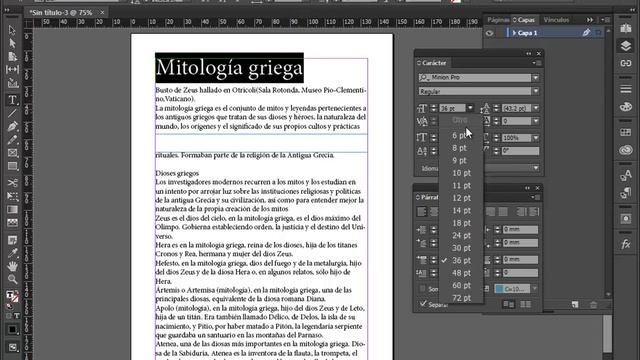Select the Selection tool arrow
The height and width of the screenshot is (360, 640).
point(12,30)
